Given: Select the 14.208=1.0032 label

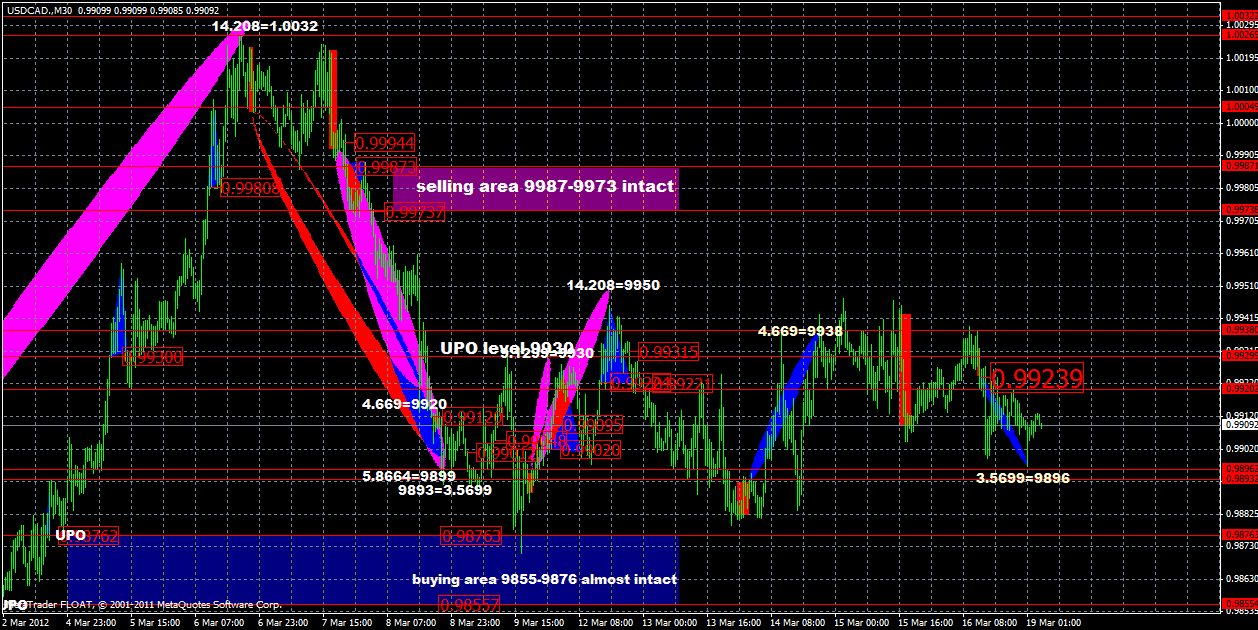Looking at the screenshot, I should click(266, 27).
